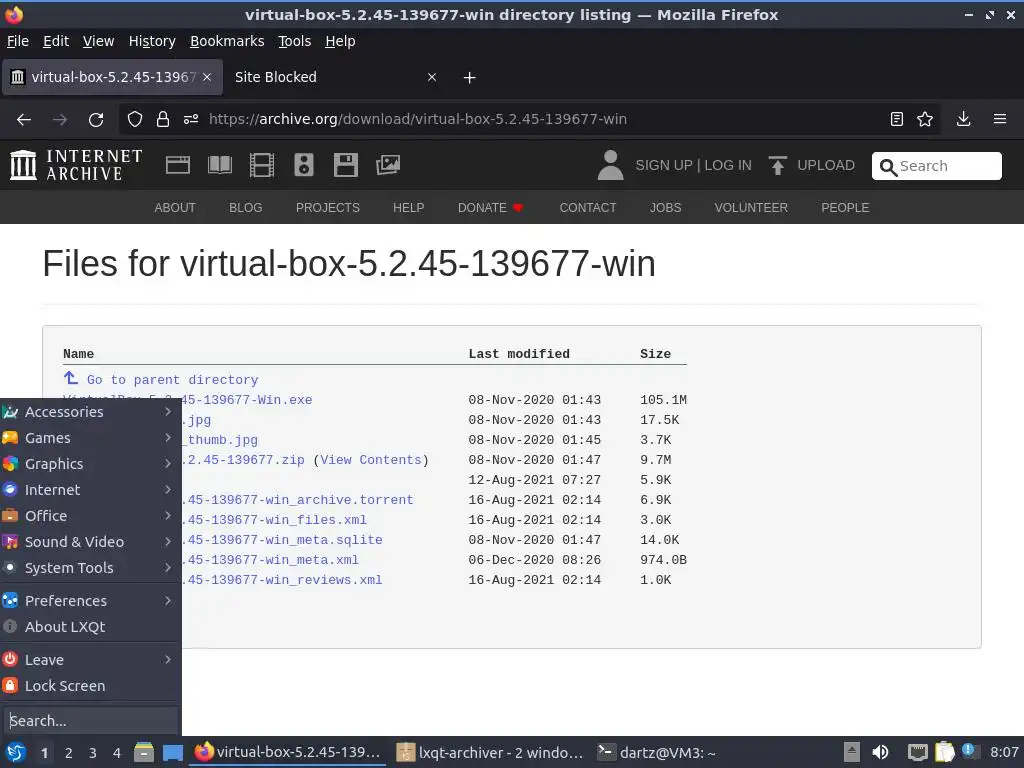Bookmark this page with the star icon
1024x768 pixels.
[925, 119]
